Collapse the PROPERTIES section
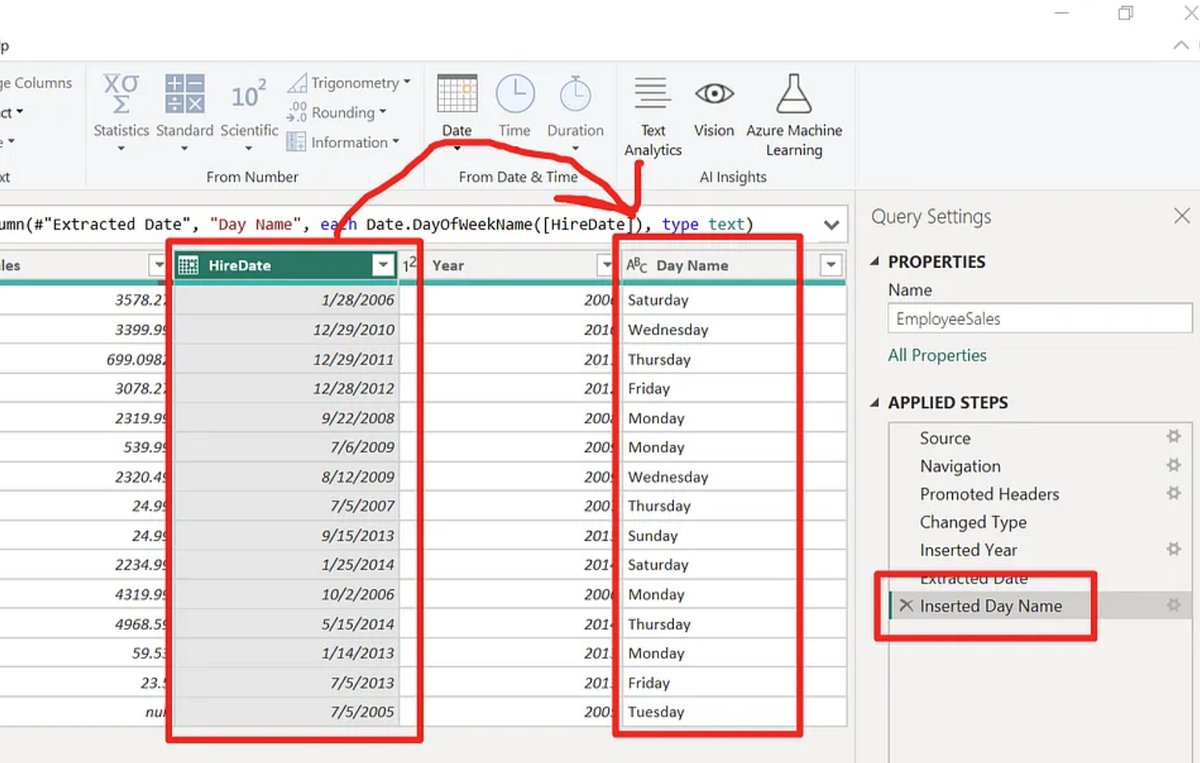The image size is (1200, 763). [x=874, y=261]
